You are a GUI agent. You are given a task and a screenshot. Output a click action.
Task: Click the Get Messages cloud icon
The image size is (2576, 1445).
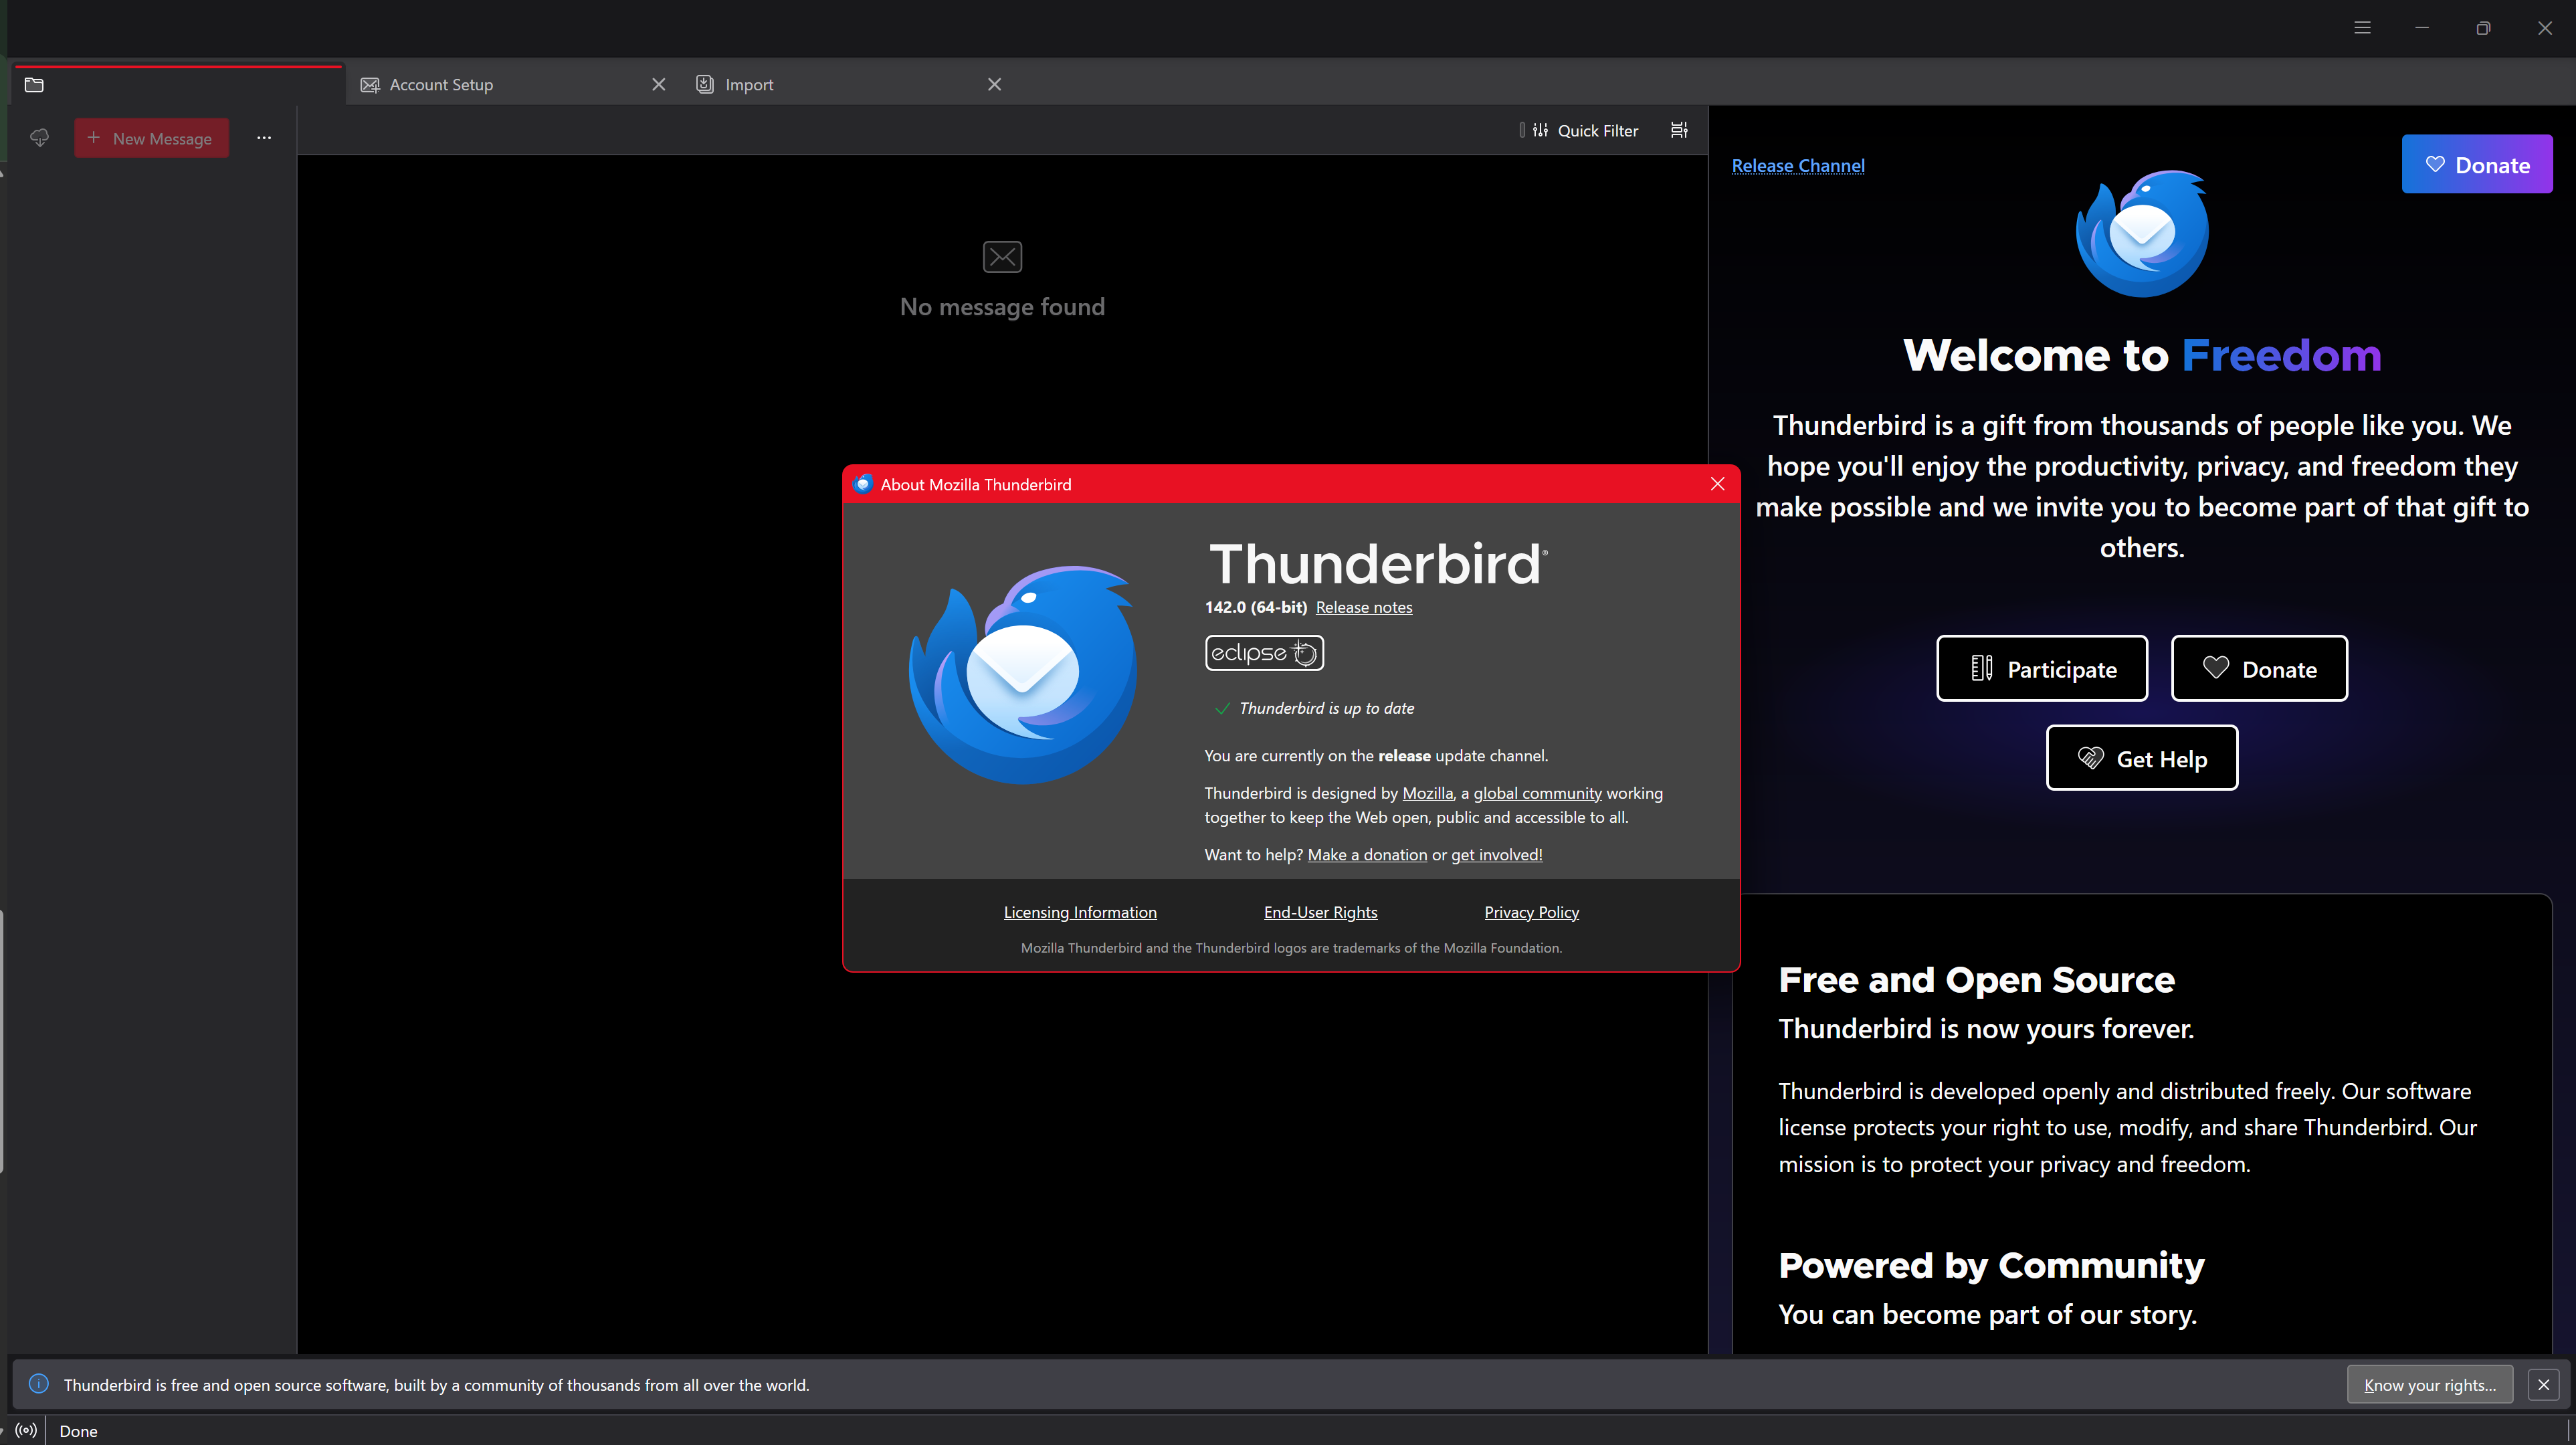tap(39, 138)
